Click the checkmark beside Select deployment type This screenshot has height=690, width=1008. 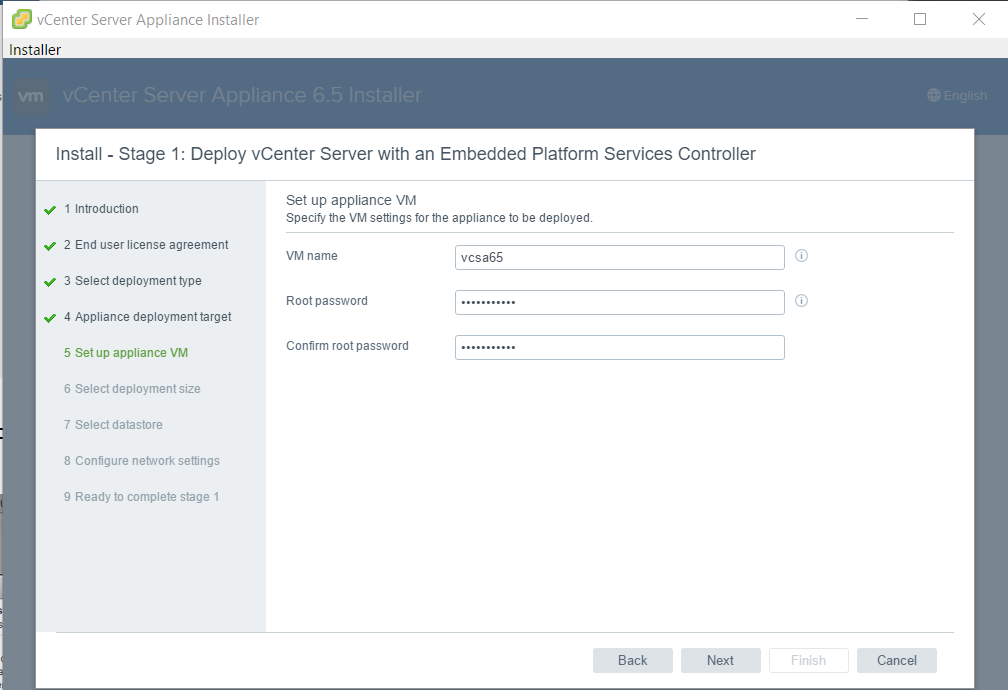(50, 282)
